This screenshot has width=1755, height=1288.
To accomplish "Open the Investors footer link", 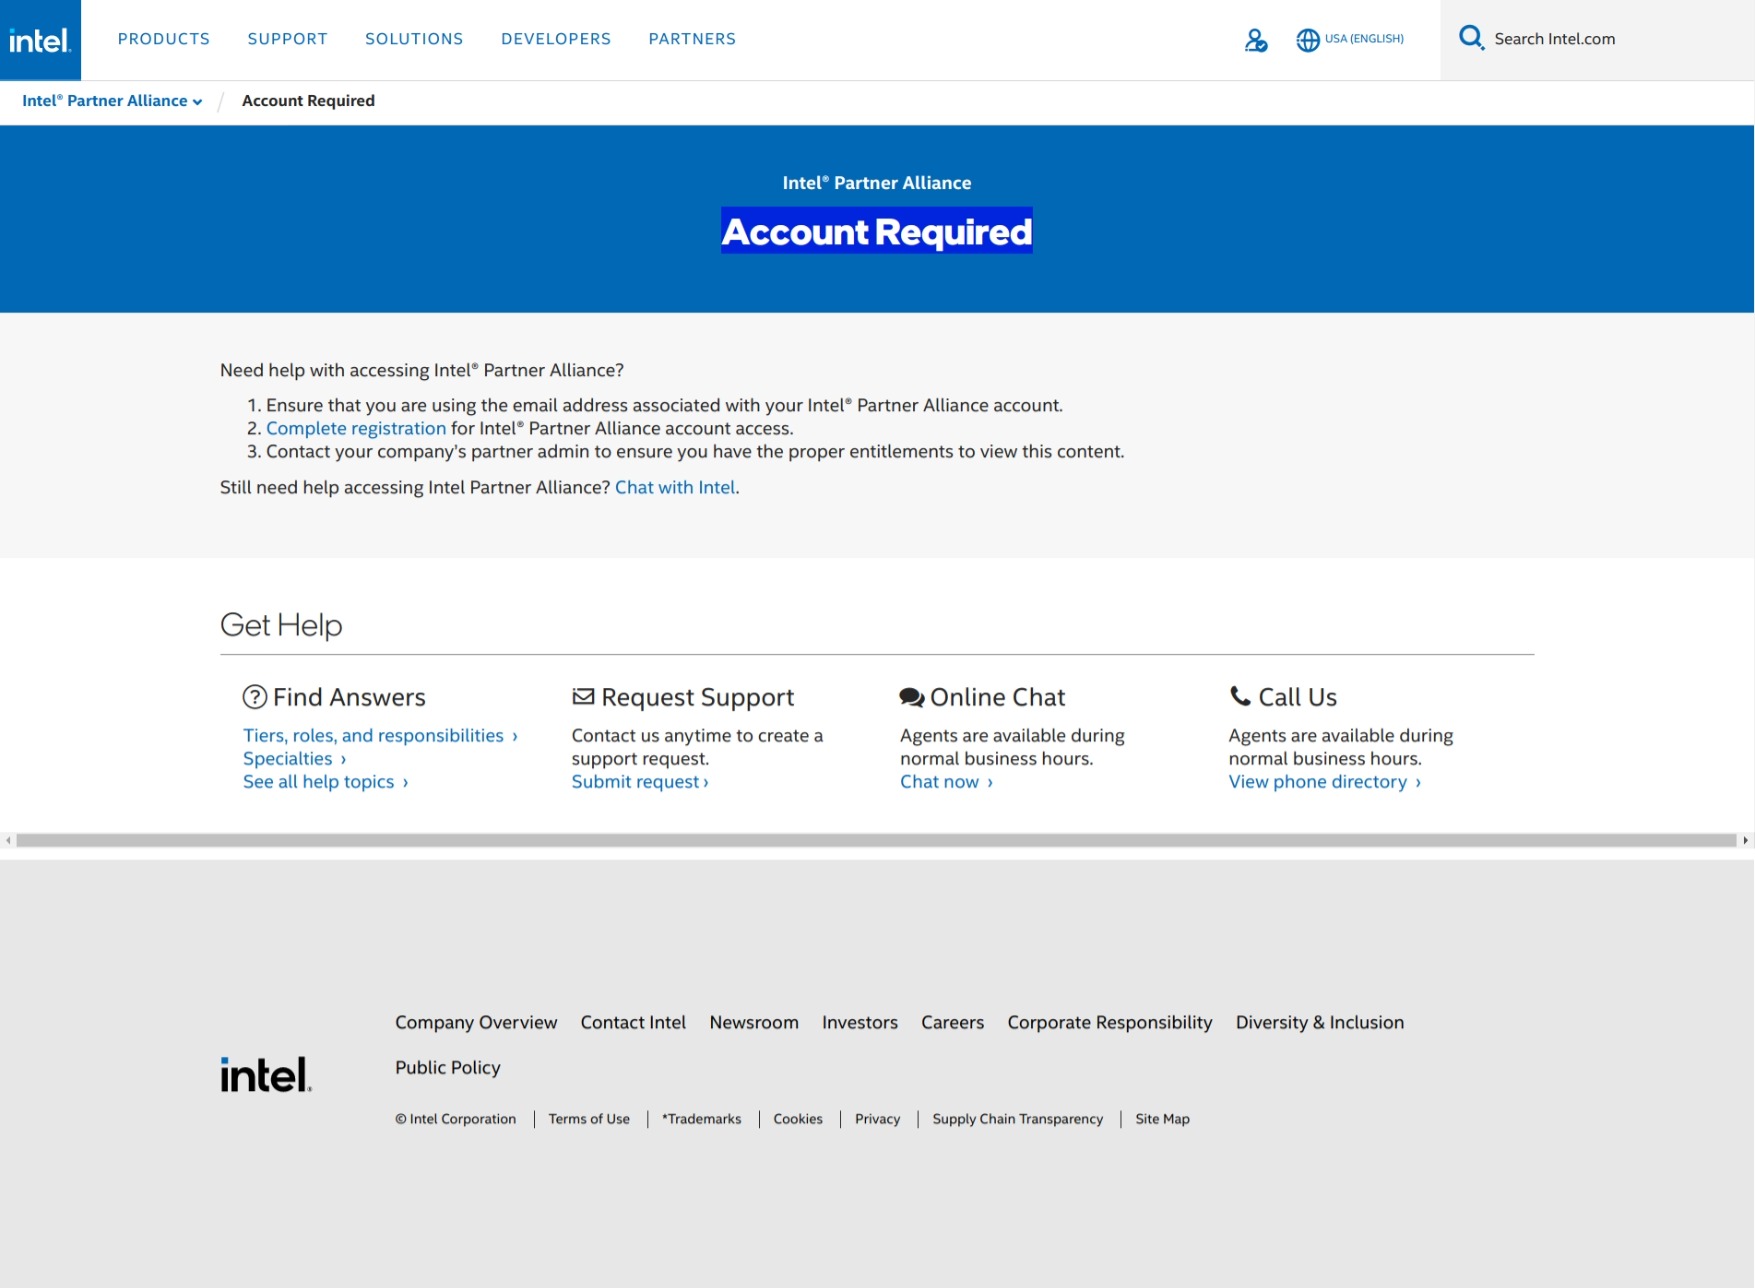I will (860, 1023).
